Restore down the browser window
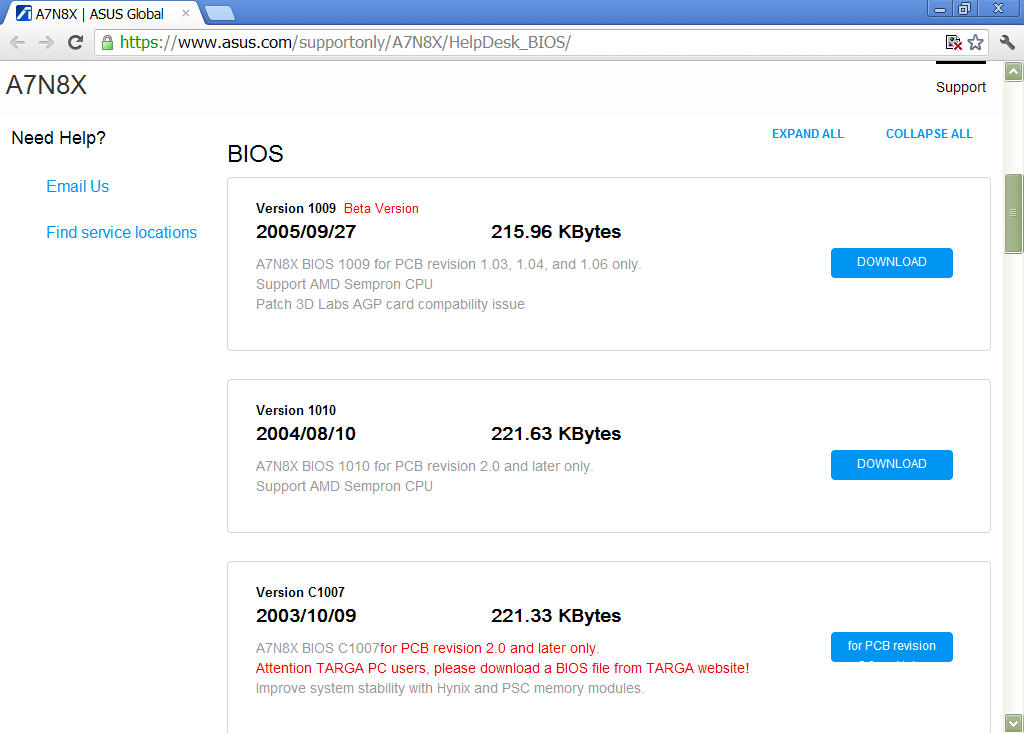The image size is (1024, 733). [x=964, y=9]
